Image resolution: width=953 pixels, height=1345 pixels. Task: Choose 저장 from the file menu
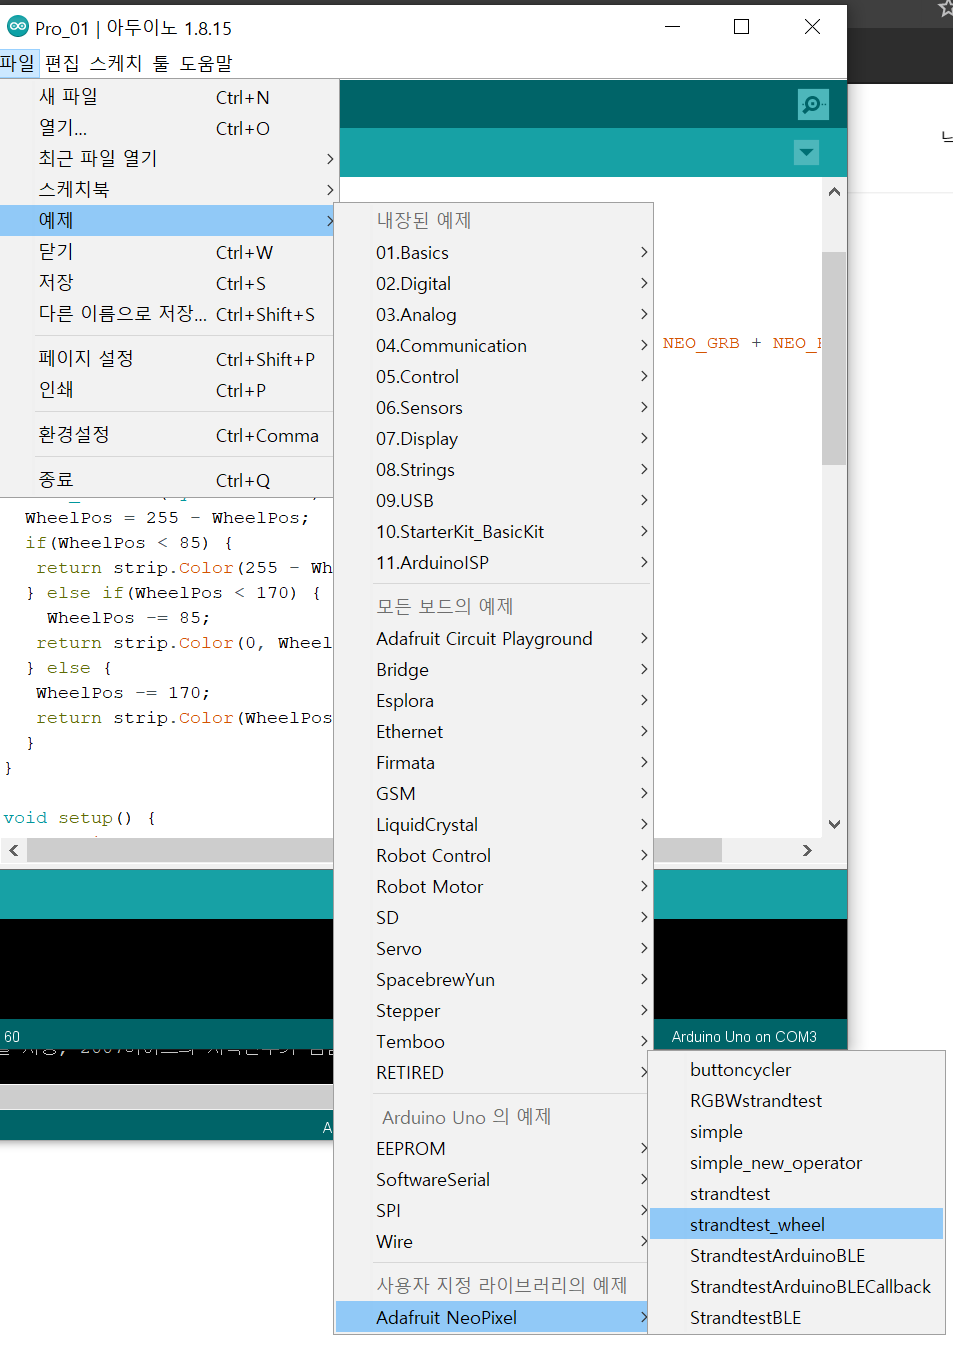point(168,283)
